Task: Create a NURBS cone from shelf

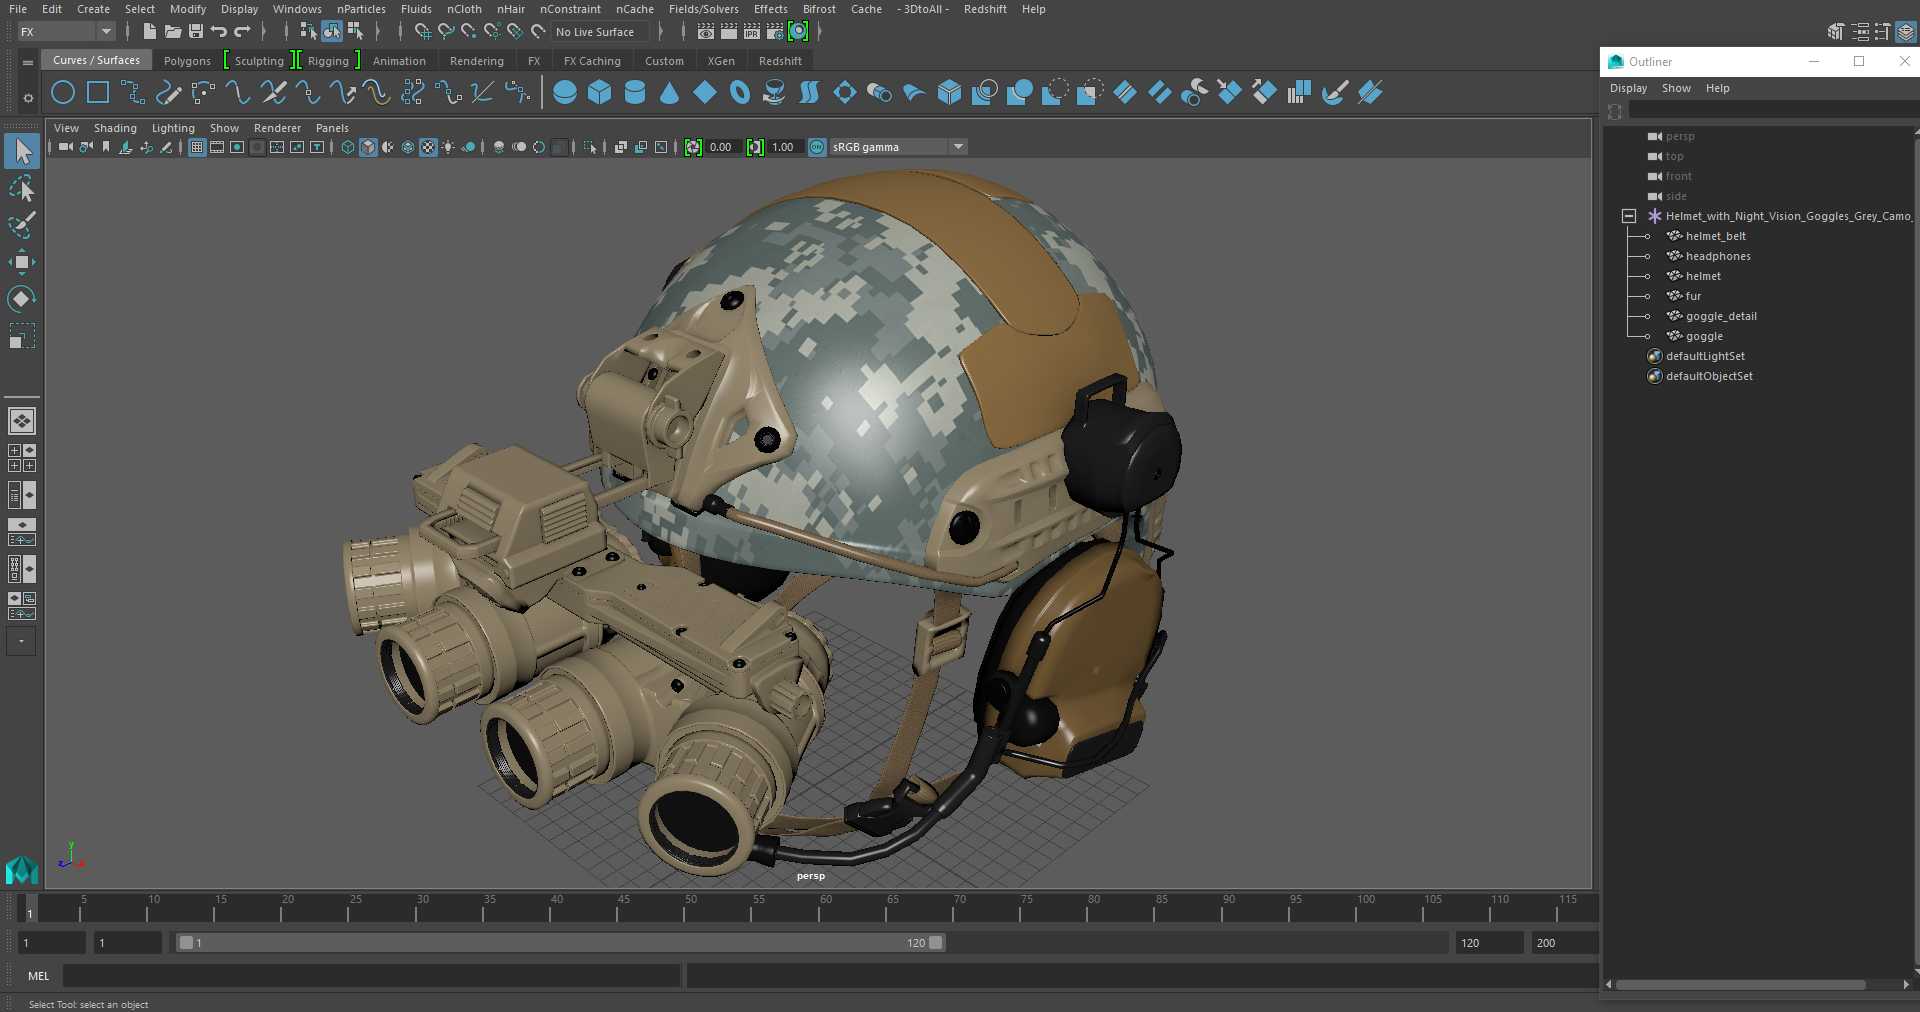Action: tap(670, 93)
